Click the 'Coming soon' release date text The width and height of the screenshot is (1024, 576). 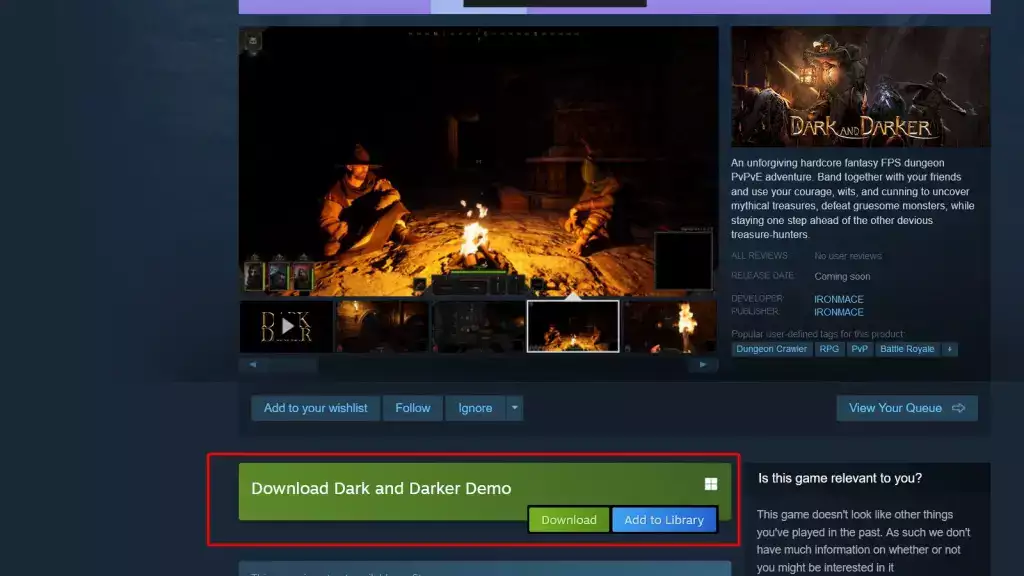[x=842, y=276]
